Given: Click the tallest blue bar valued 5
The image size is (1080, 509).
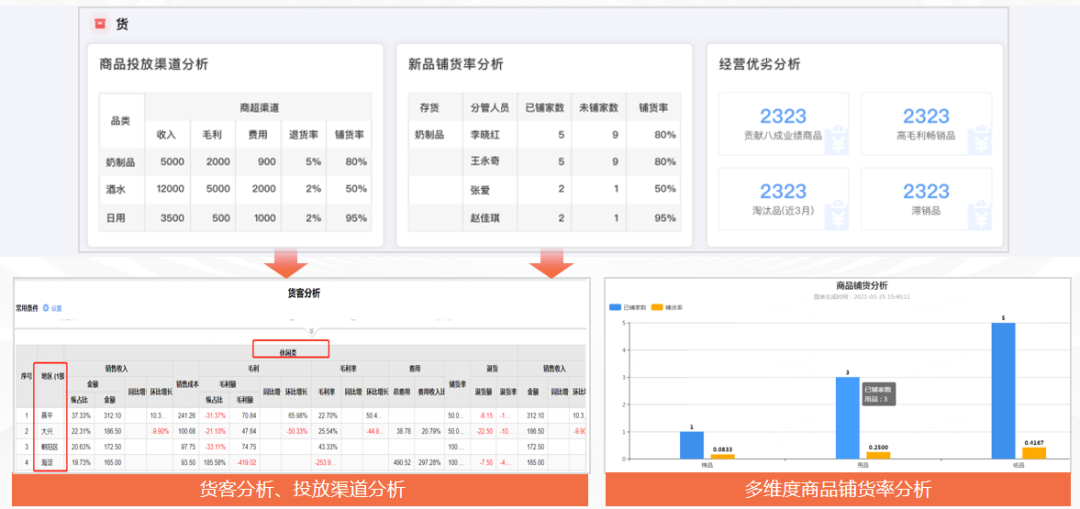Looking at the screenshot, I should coord(1003,390).
